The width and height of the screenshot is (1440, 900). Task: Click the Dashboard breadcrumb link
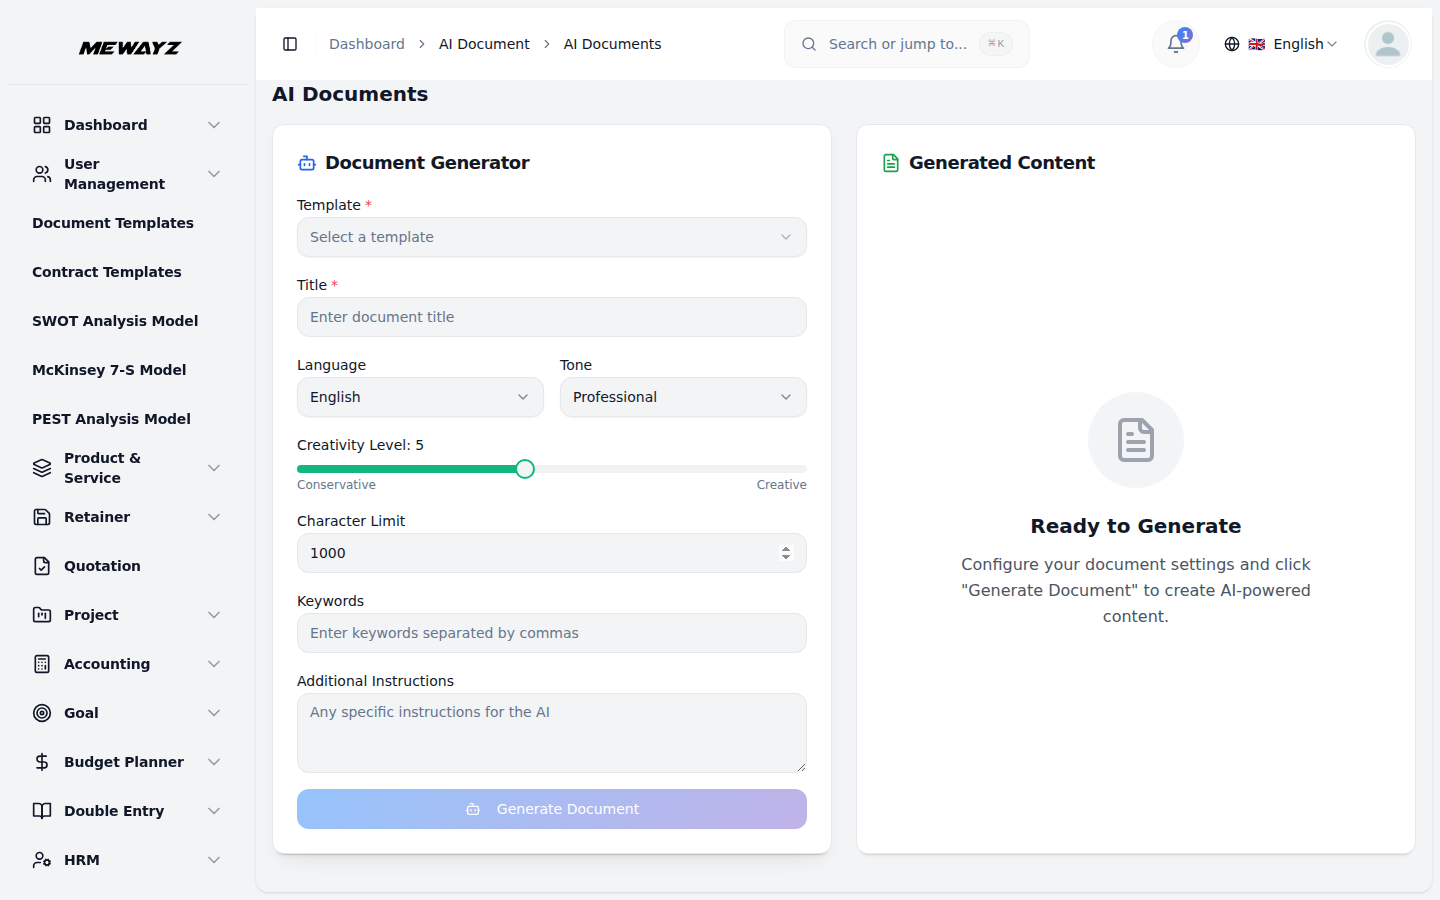coord(366,43)
